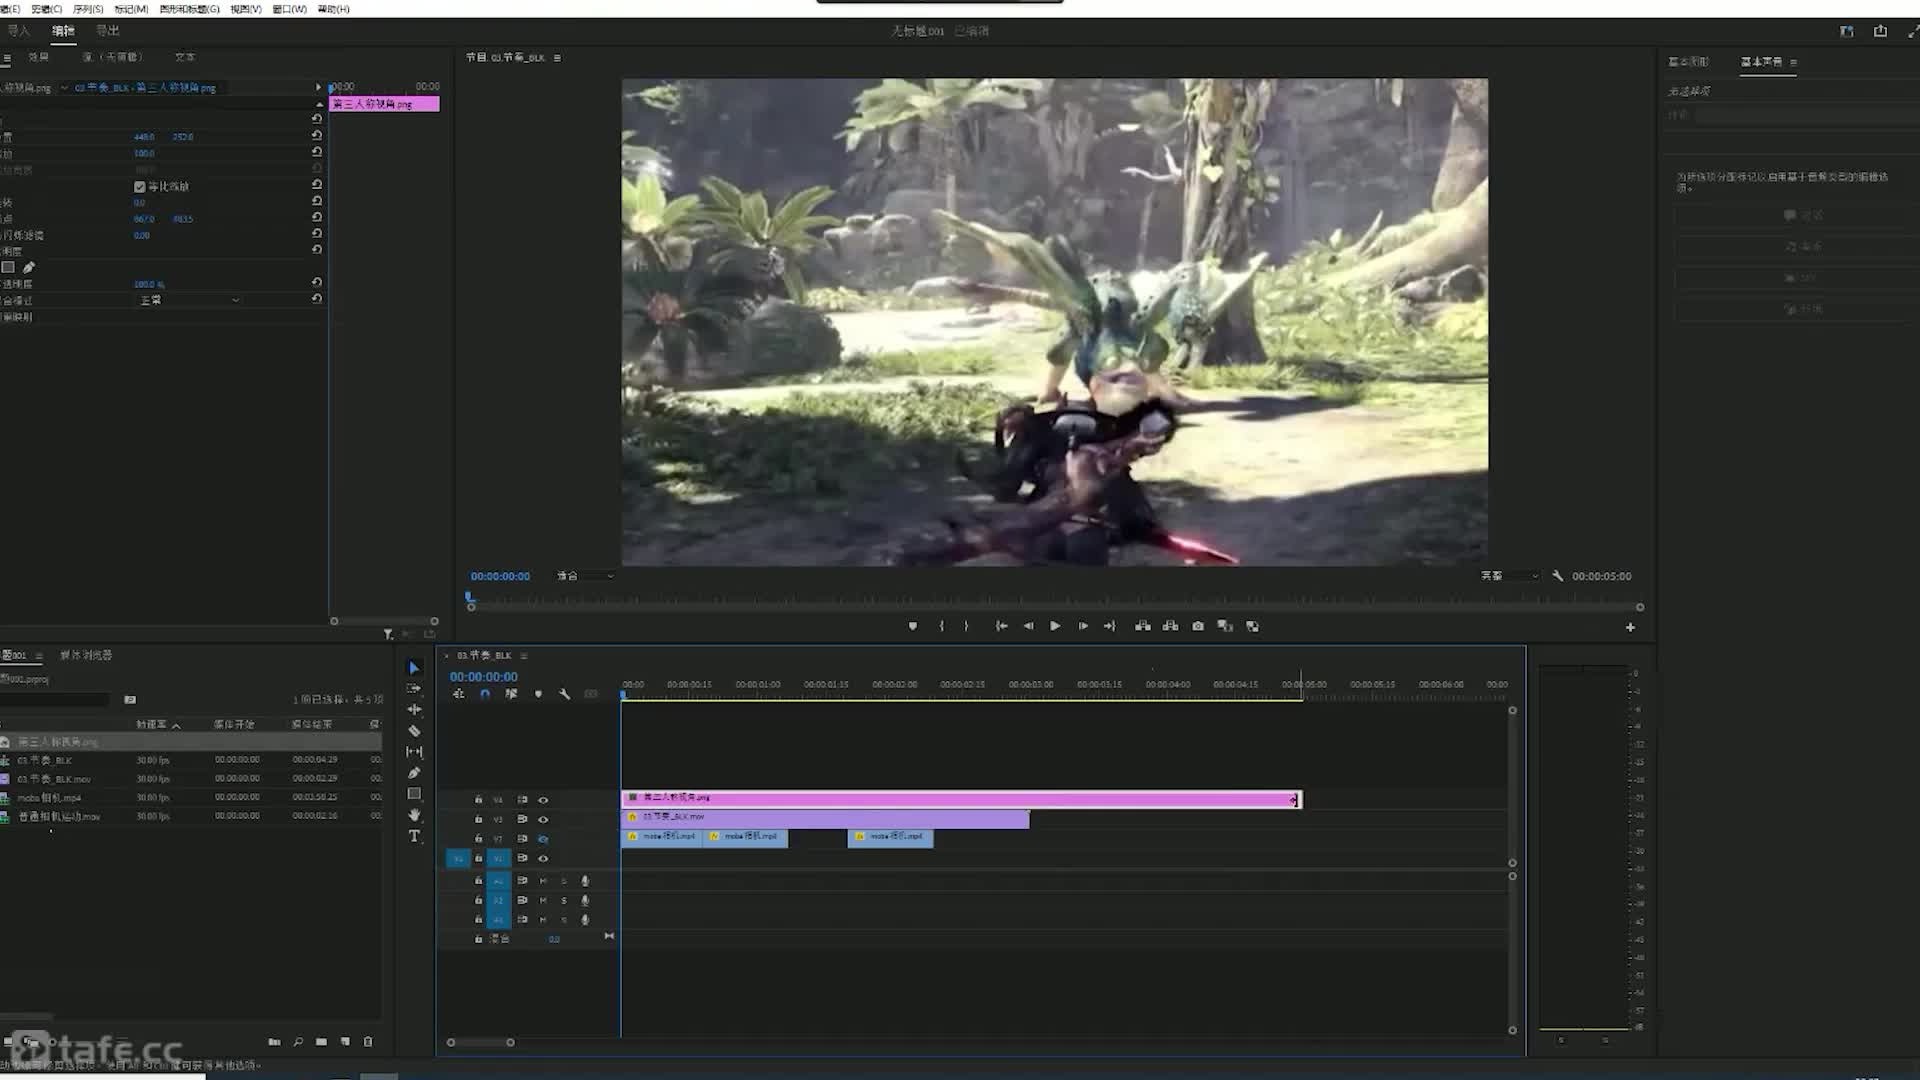Image resolution: width=1920 pixels, height=1080 pixels.
Task: Open timeline display settings wrench
Action: point(564,694)
